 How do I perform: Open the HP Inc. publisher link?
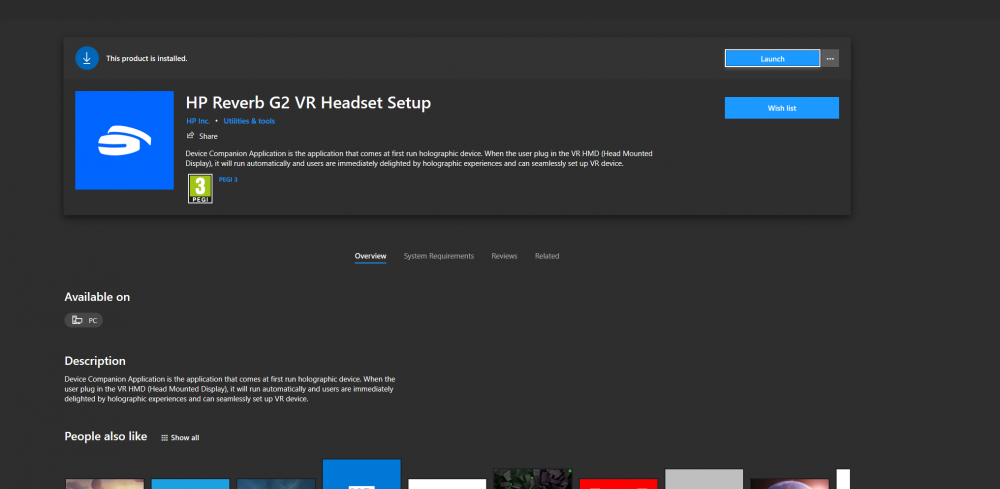click(198, 121)
